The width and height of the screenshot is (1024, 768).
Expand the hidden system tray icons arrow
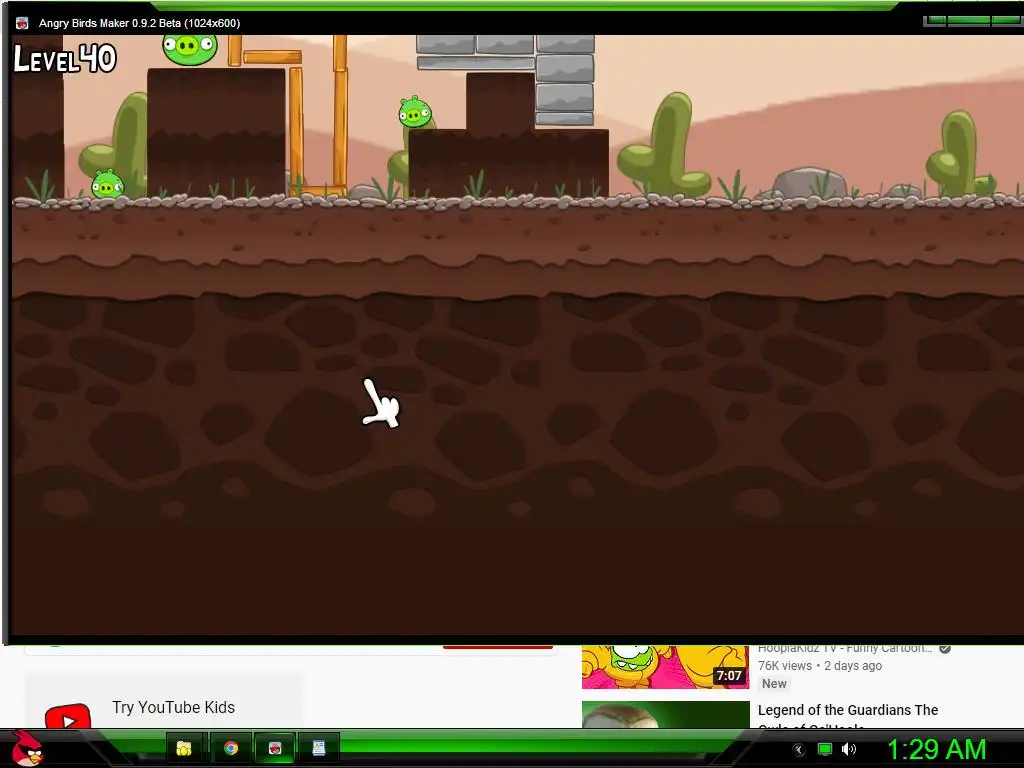click(799, 749)
